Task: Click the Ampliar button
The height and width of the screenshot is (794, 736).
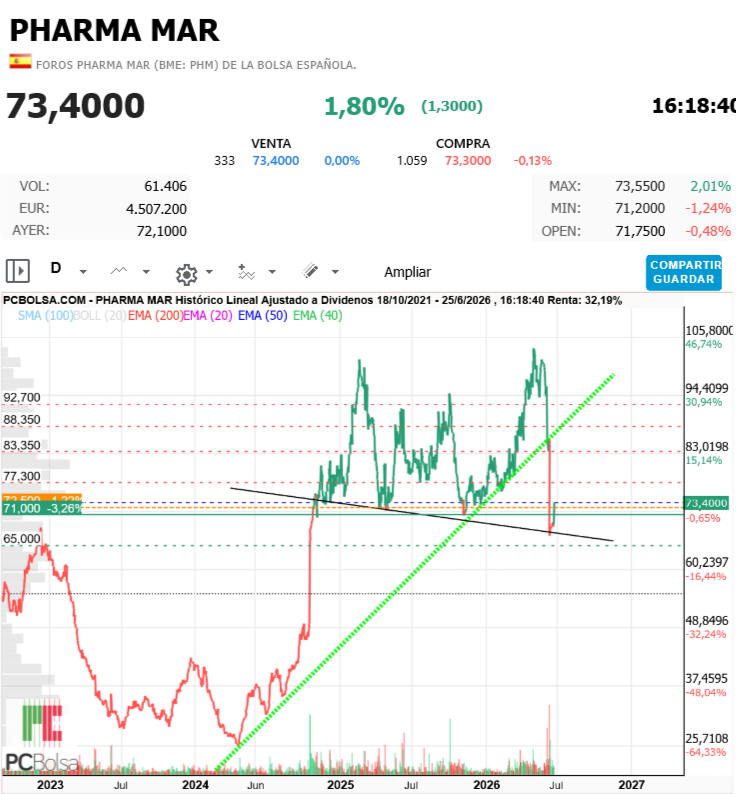Action: (x=407, y=272)
